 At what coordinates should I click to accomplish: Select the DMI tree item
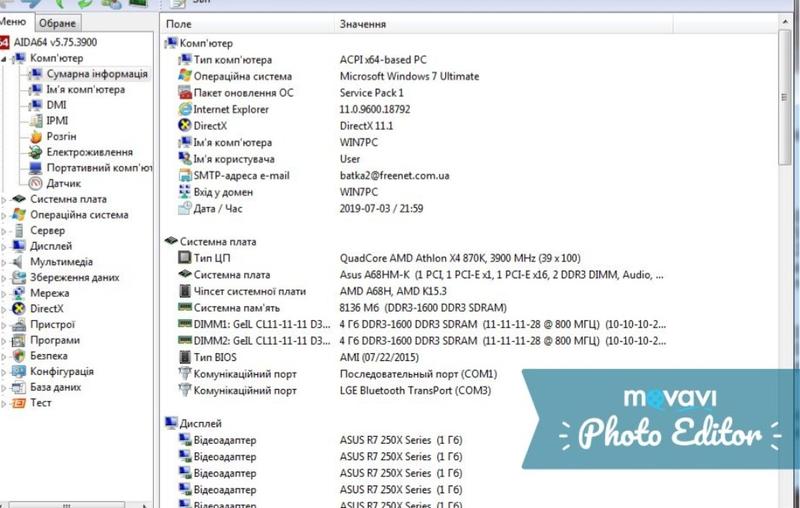(56, 105)
